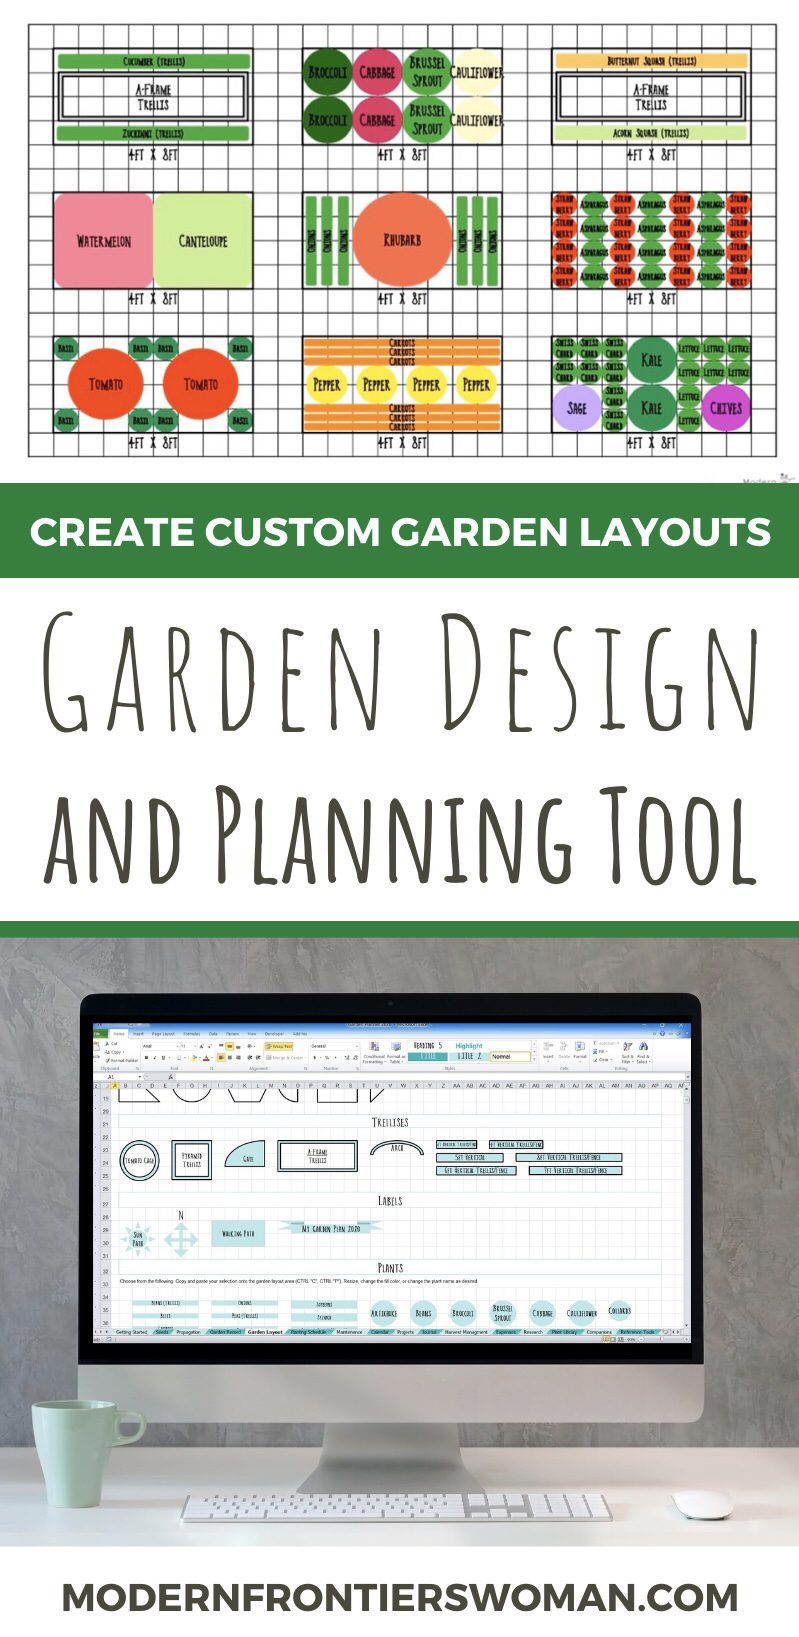Screen dimensions: 799x1637
Task: Click the Pyramid Trellis shape
Action: 191,1160
